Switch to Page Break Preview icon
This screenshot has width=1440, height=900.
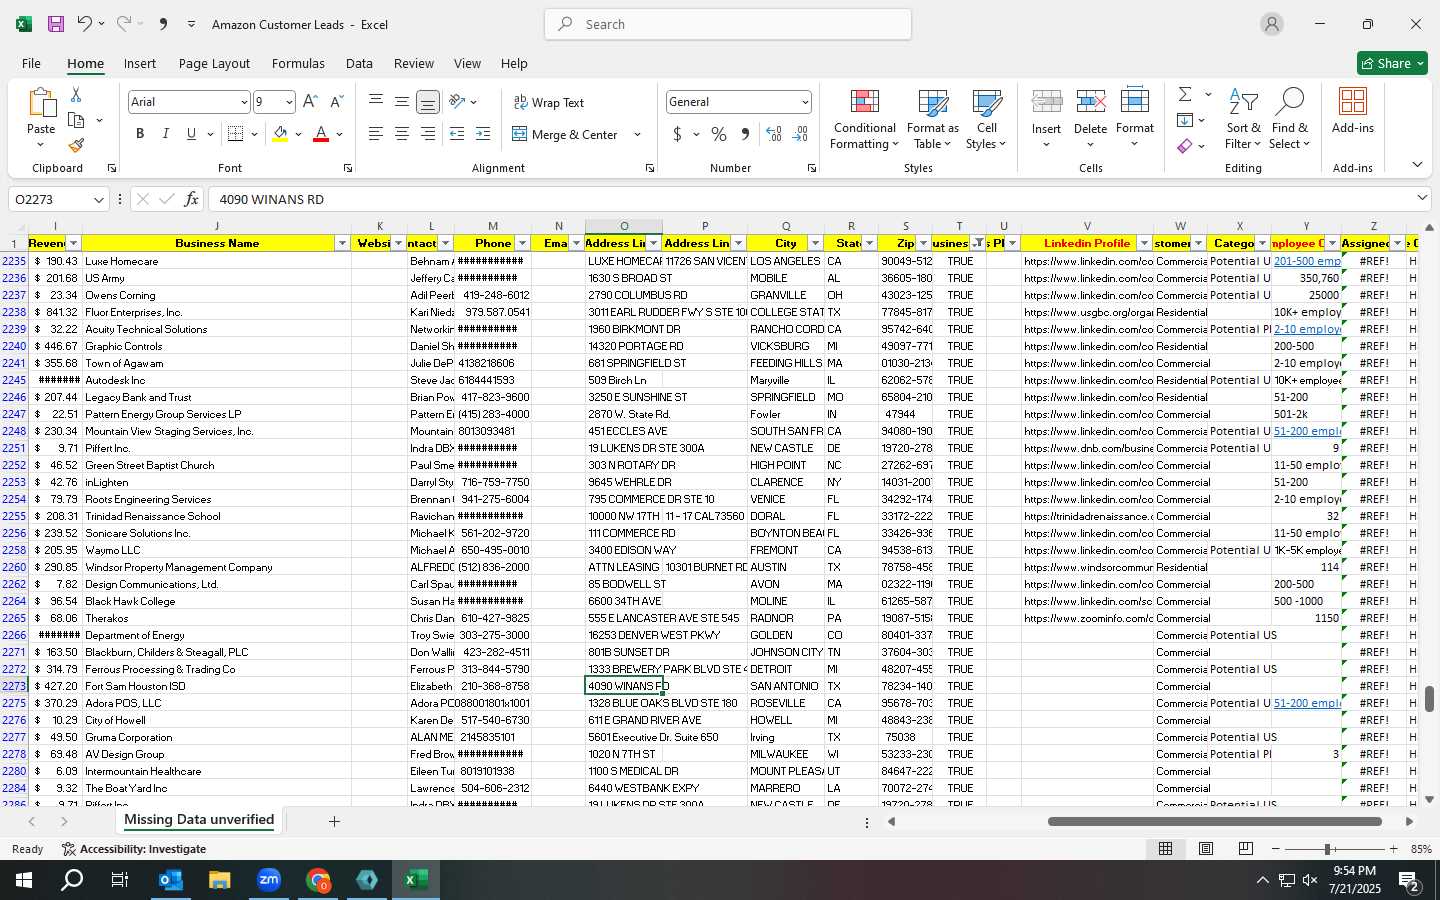[x=1245, y=849]
